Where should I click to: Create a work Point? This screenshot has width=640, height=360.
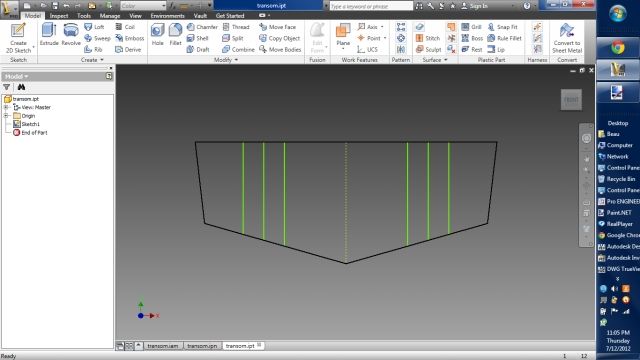pos(369,38)
